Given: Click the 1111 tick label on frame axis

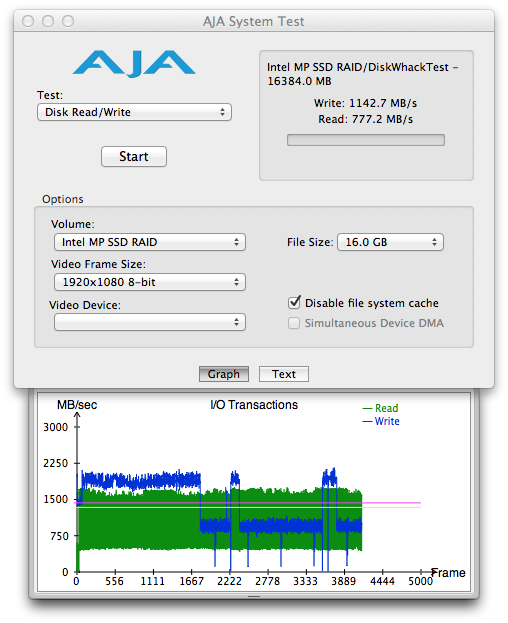Looking at the screenshot, I should click(x=153, y=581).
